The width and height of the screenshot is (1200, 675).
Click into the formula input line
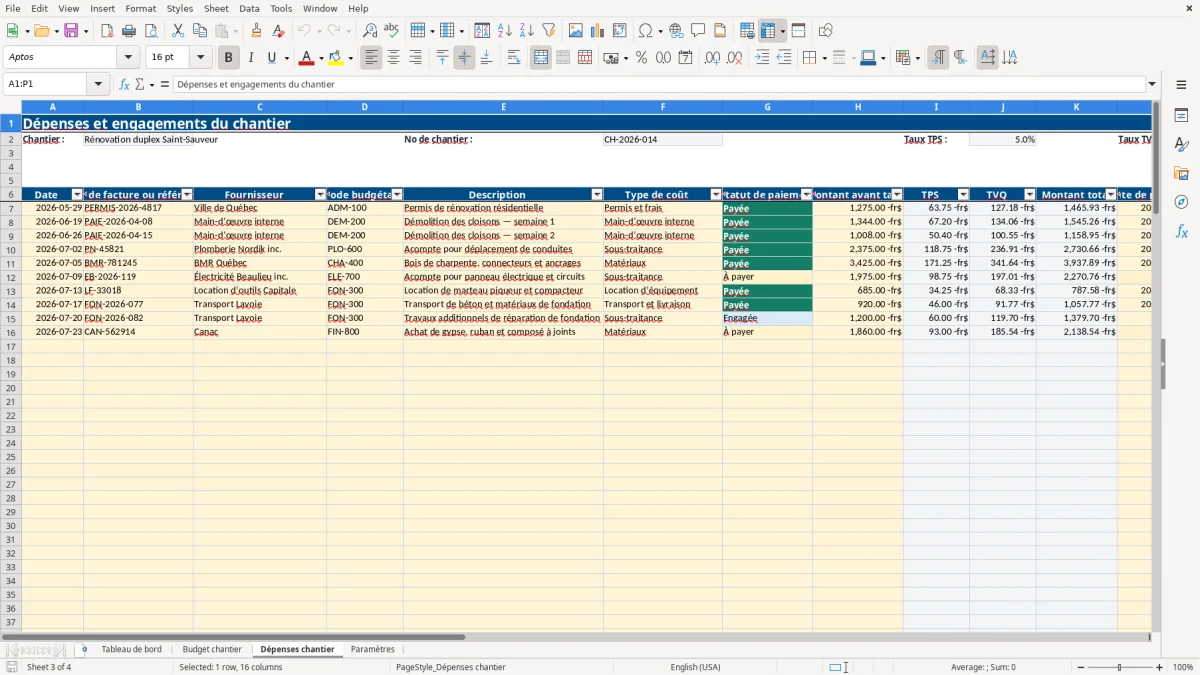659,84
